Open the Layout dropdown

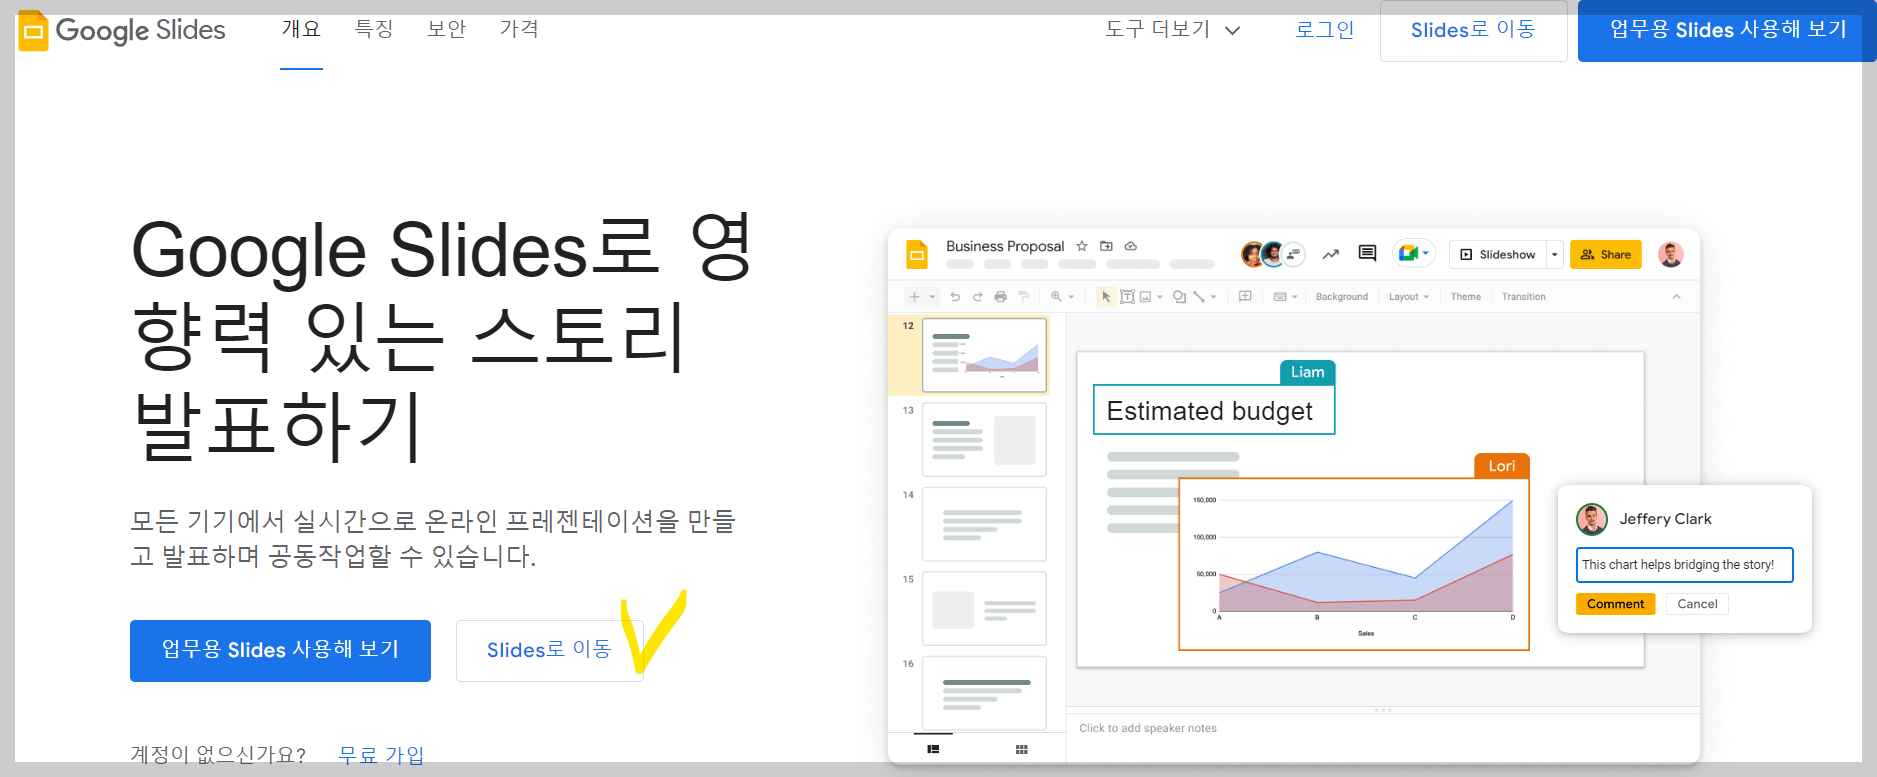pos(1409,297)
